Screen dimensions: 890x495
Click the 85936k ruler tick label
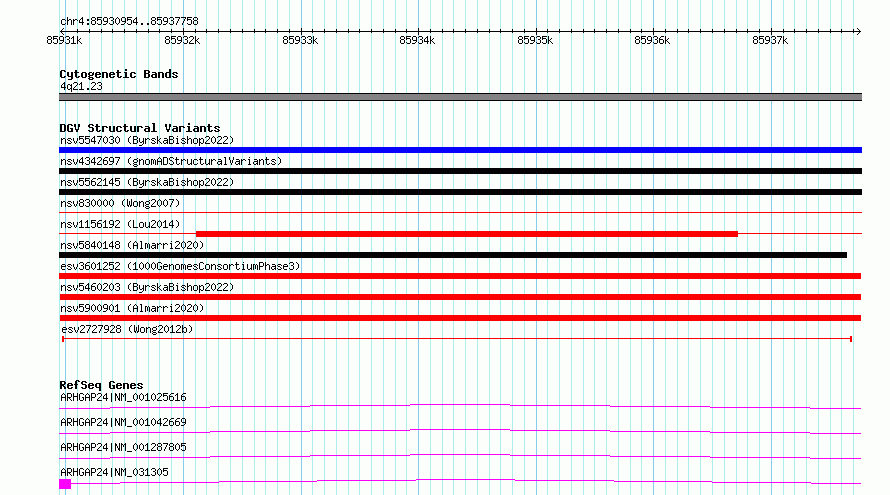[x=652, y=40]
